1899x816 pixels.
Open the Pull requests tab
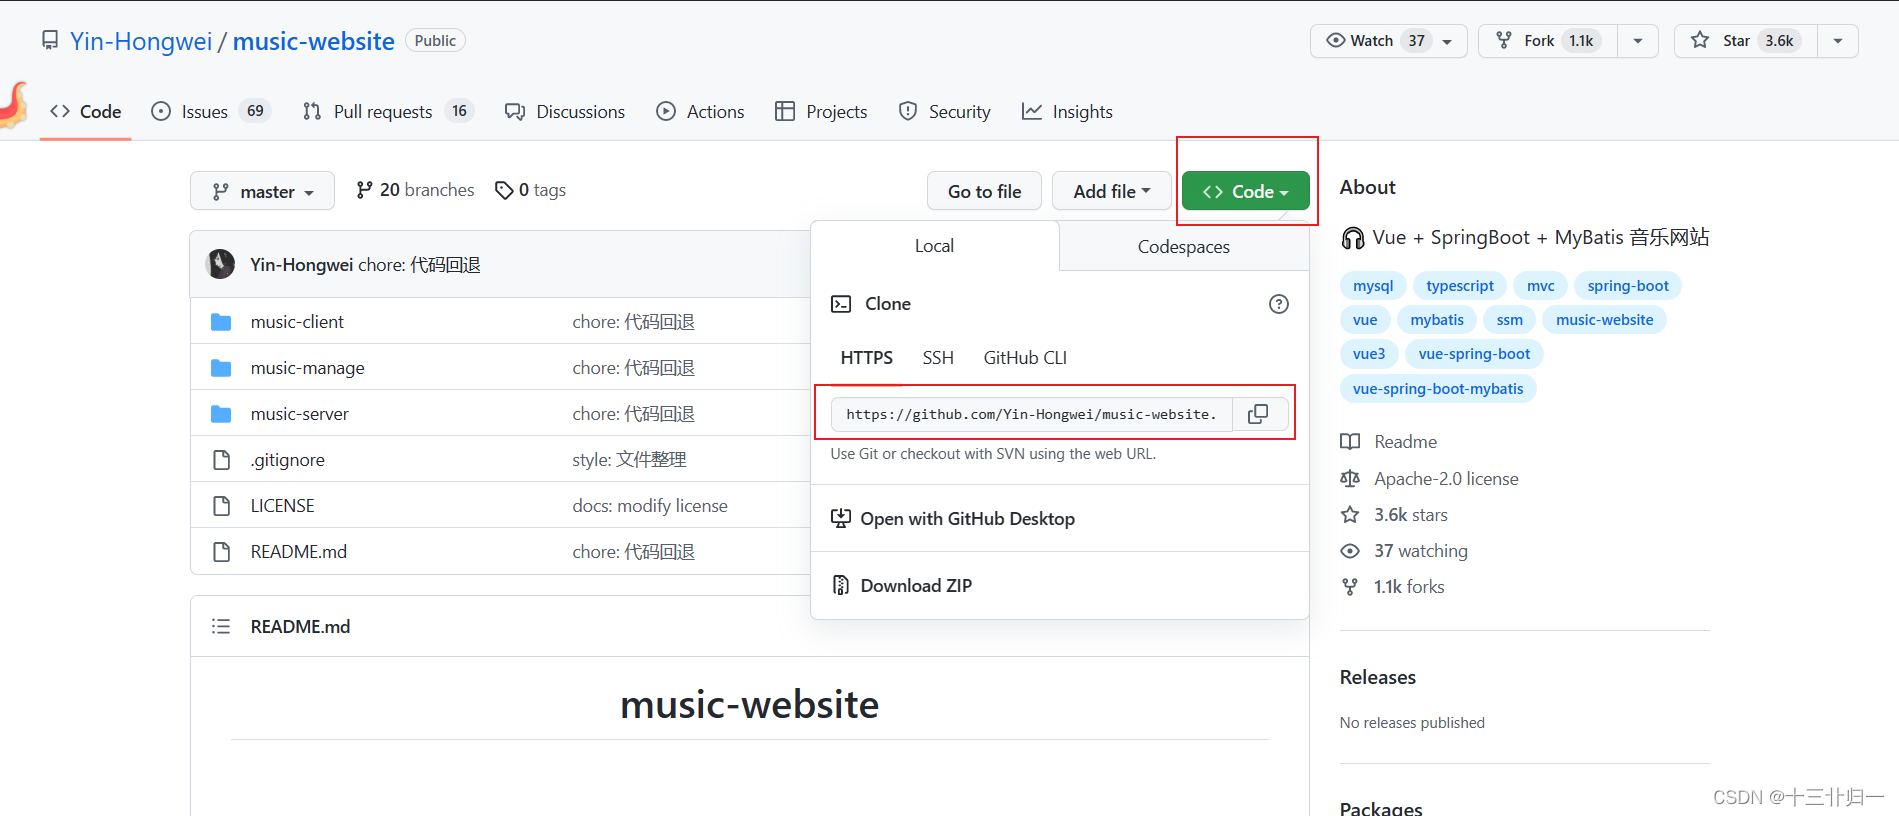point(388,112)
